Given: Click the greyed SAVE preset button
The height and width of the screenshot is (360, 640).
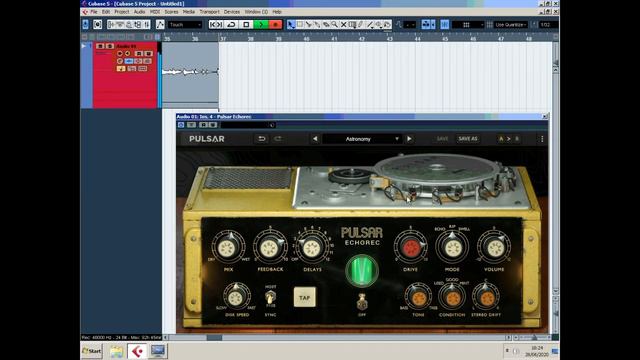Looking at the screenshot, I should tap(442, 139).
